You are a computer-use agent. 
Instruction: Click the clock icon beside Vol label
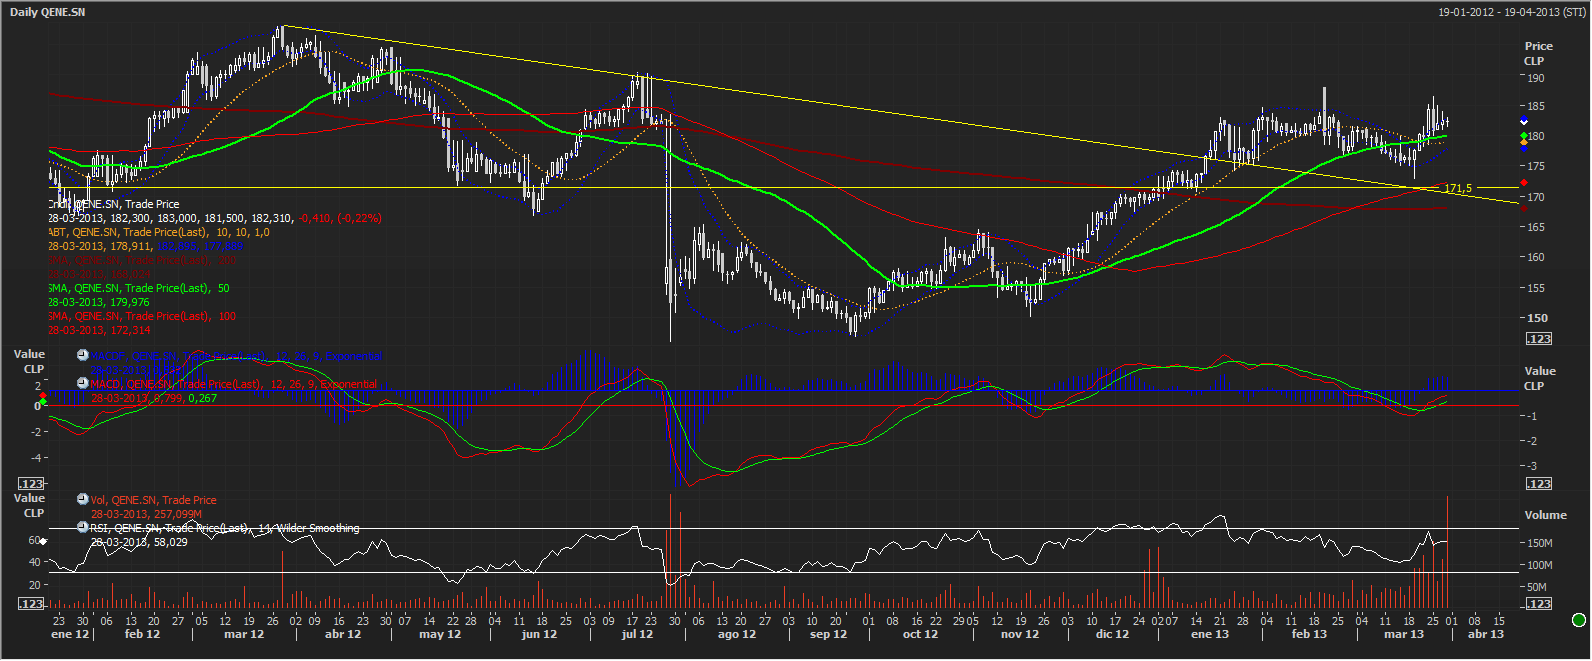(83, 499)
